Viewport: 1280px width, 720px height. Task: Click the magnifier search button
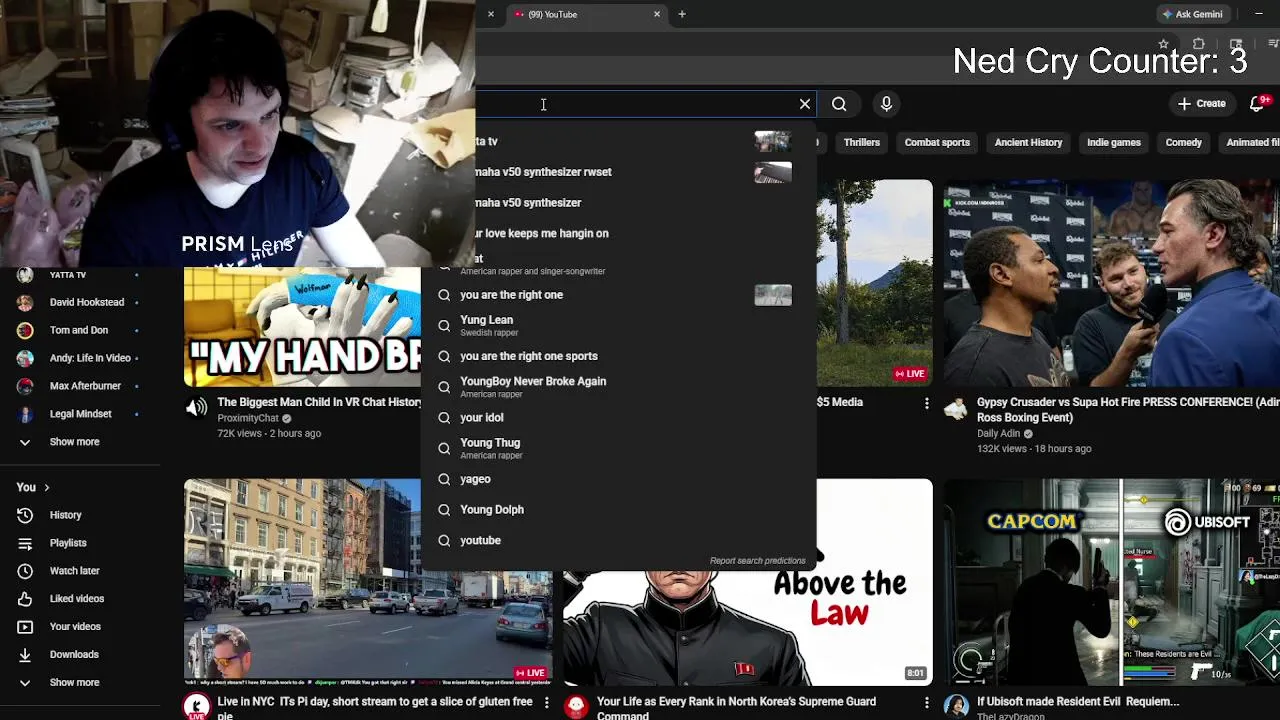pyautogui.click(x=839, y=104)
